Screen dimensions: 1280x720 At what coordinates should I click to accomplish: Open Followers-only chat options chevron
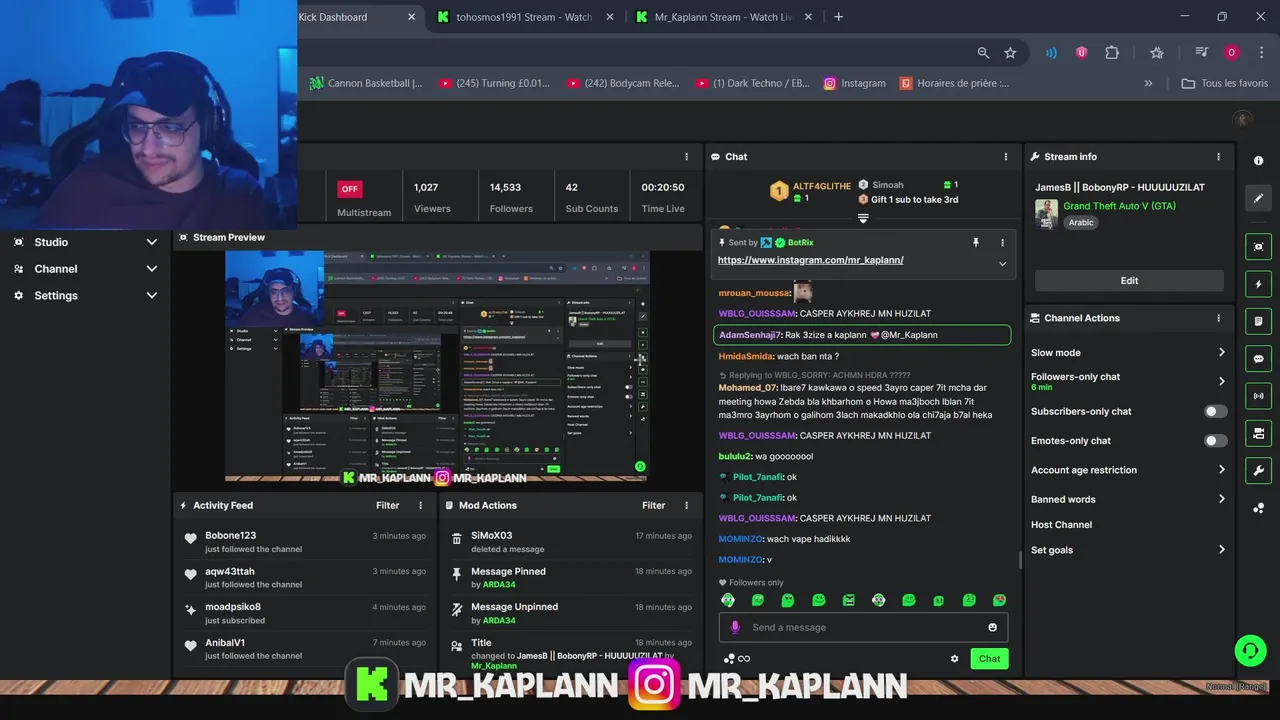point(1221,381)
